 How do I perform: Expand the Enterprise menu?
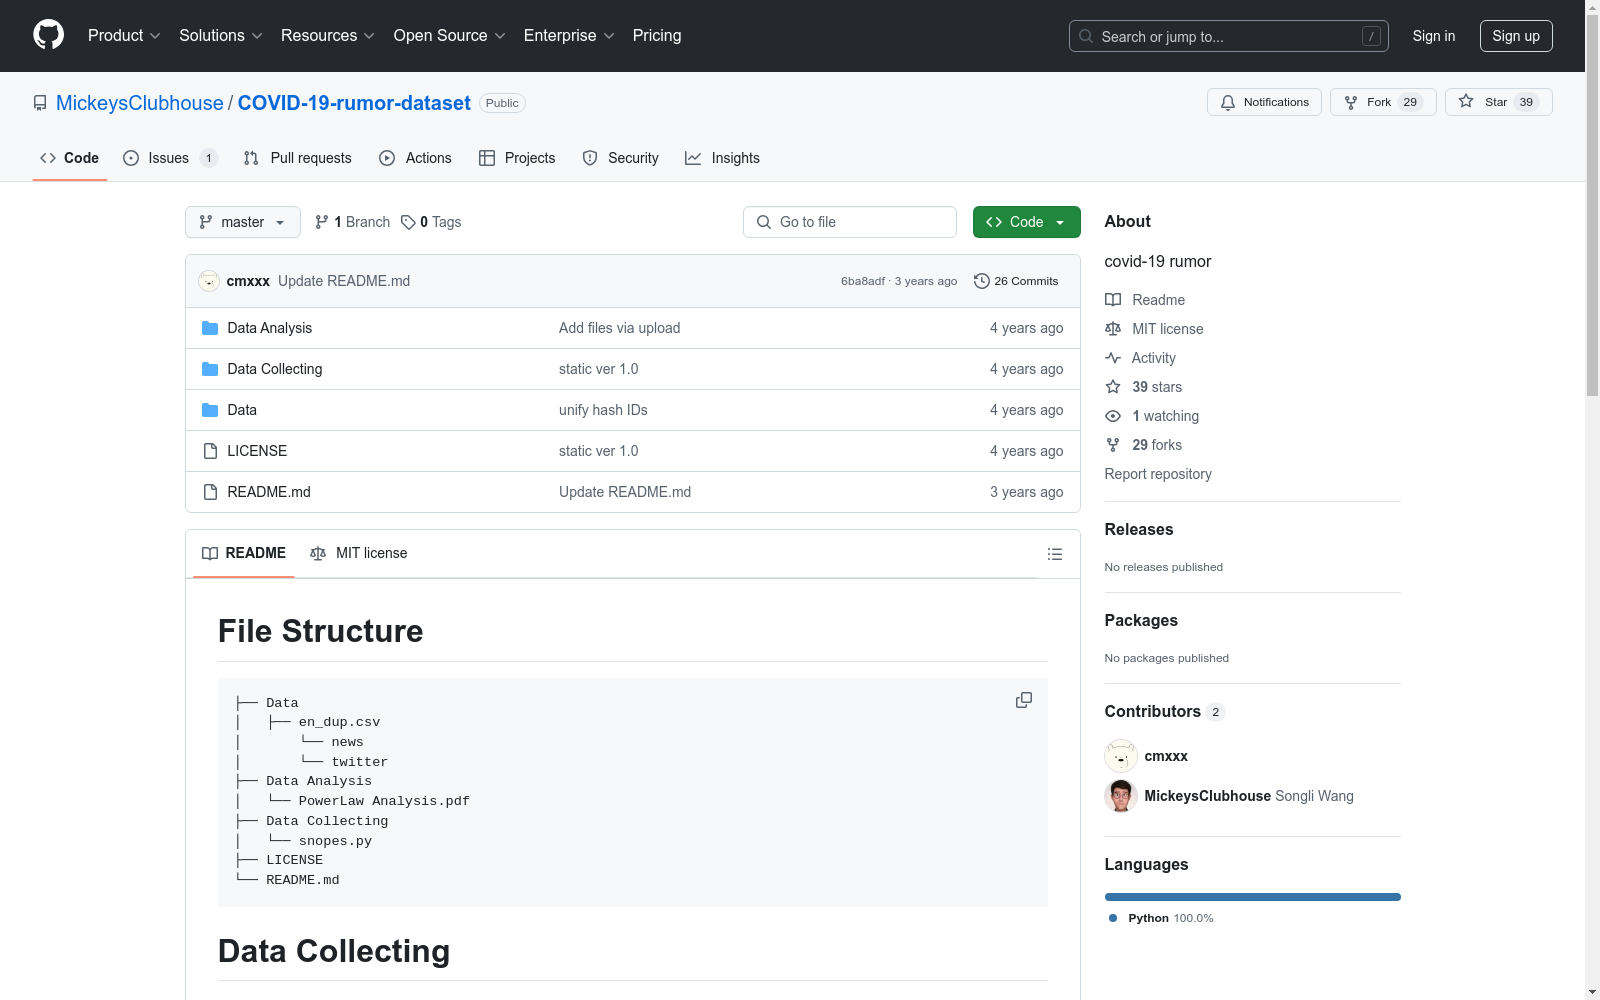(x=569, y=36)
